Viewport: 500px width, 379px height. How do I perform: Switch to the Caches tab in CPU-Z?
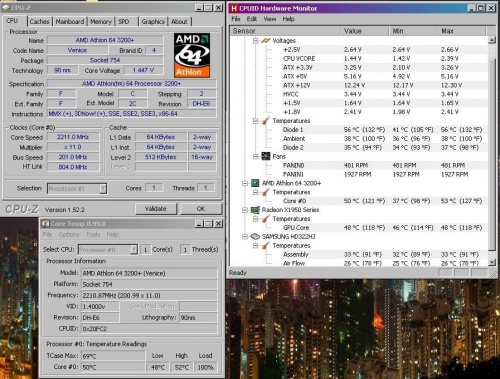pyautogui.click(x=39, y=21)
